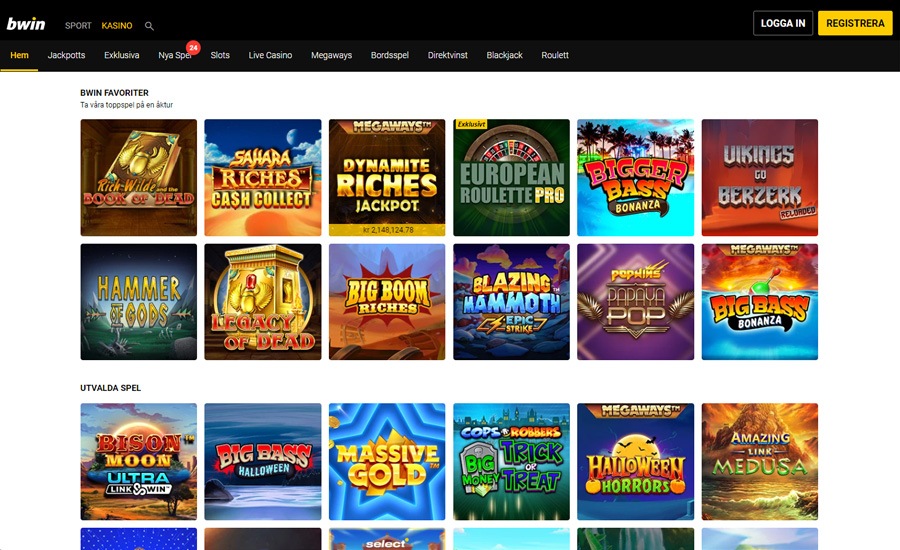Click jackpot amount kr 2,148,124.78

pos(387,230)
